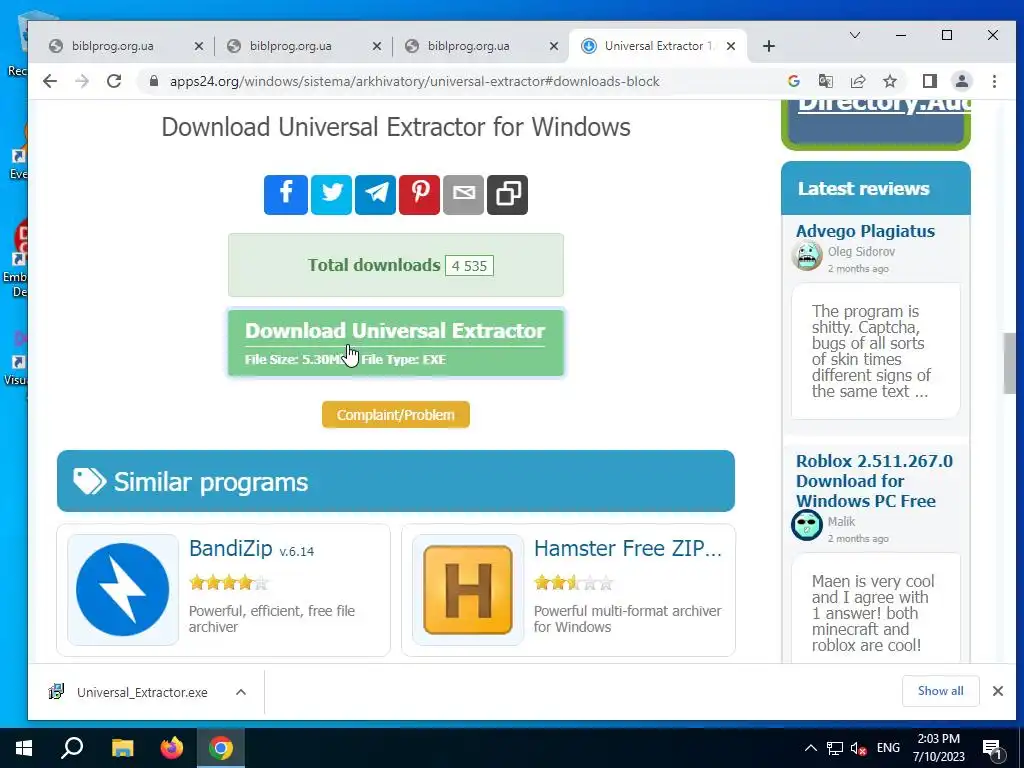Launch Firefox from taskbar
The width and height of the screenshot is (1024, 768).
[x=172, y=748]
